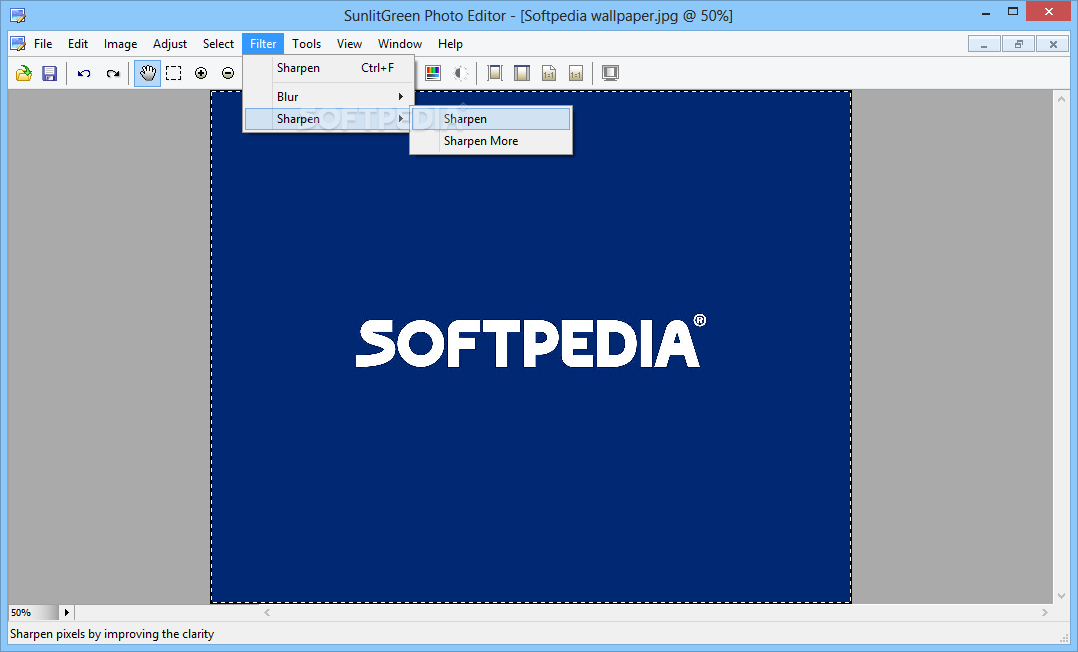Click the vertical scrollbar up arrow

(1062, 99)
